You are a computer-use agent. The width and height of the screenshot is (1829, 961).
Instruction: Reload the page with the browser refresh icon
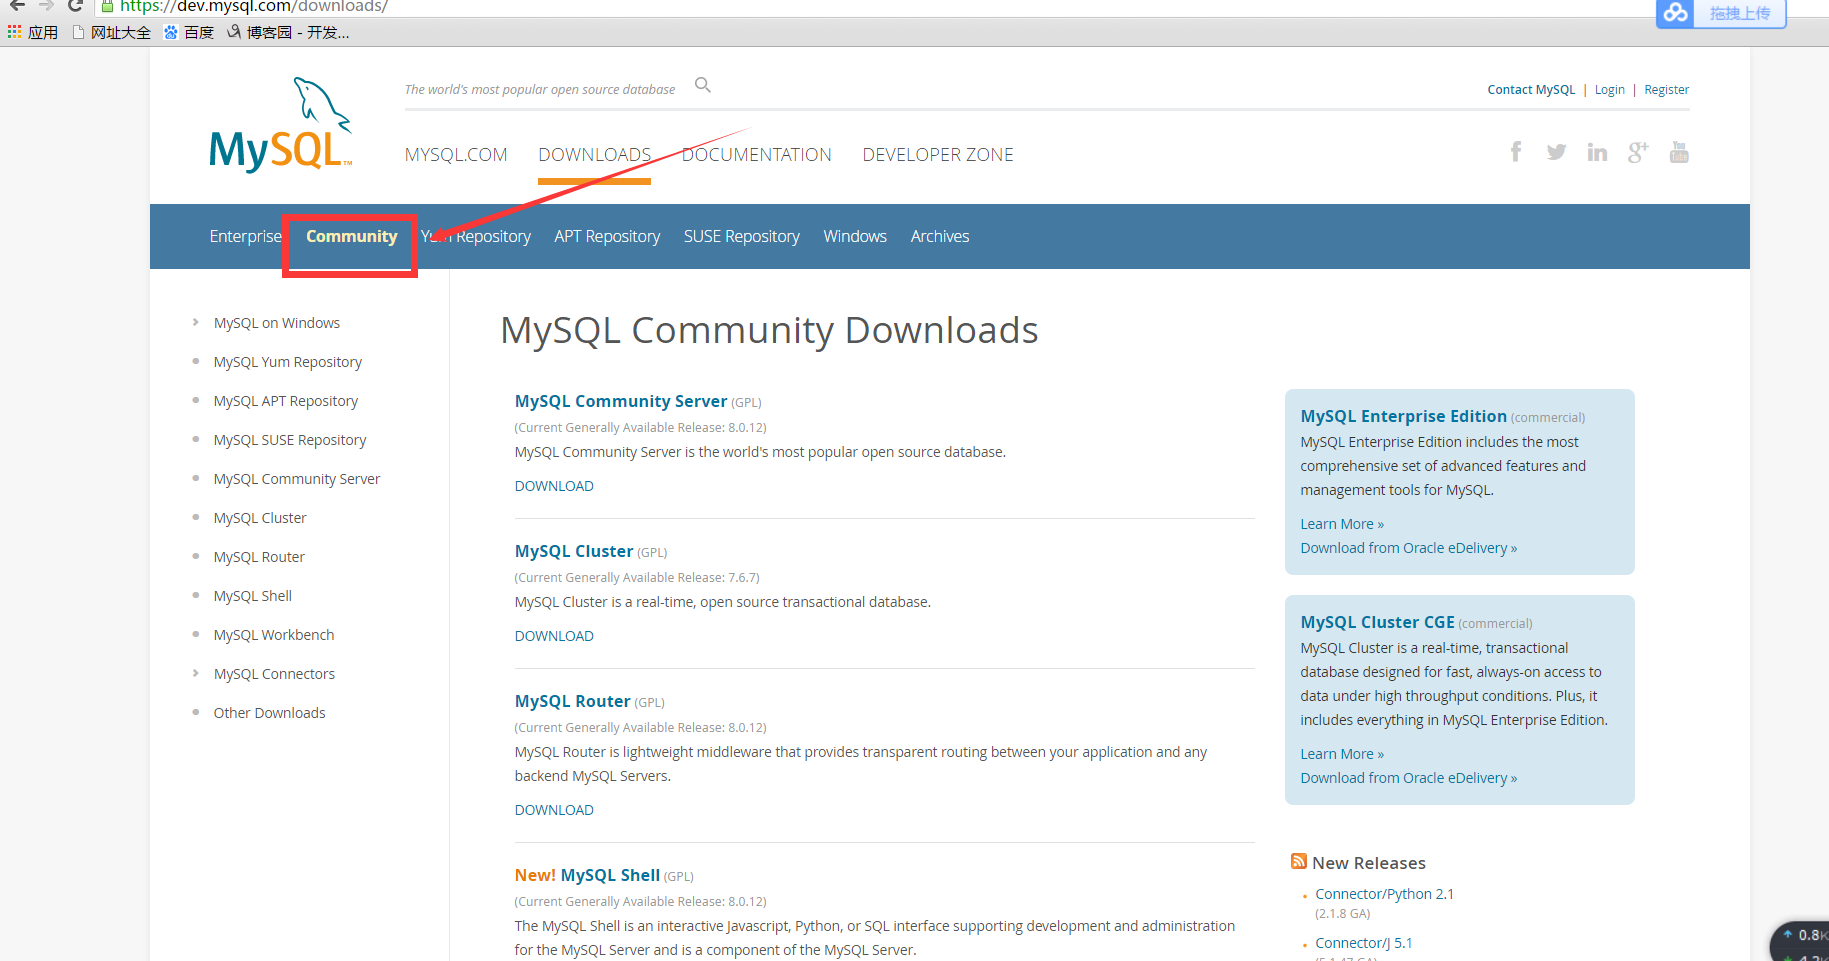pos(75,6)
